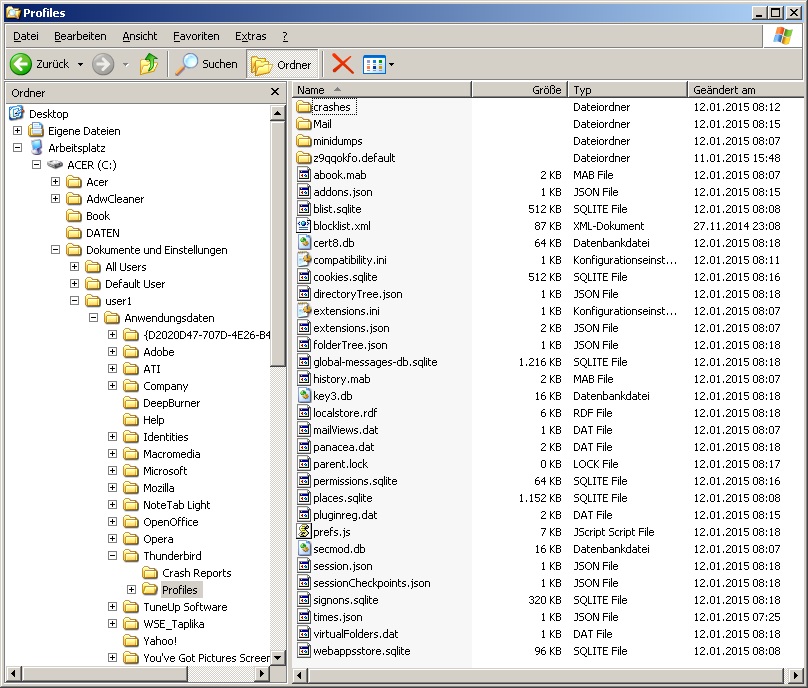
Task: Open the Extras menu
Action: tap(250, 36)
